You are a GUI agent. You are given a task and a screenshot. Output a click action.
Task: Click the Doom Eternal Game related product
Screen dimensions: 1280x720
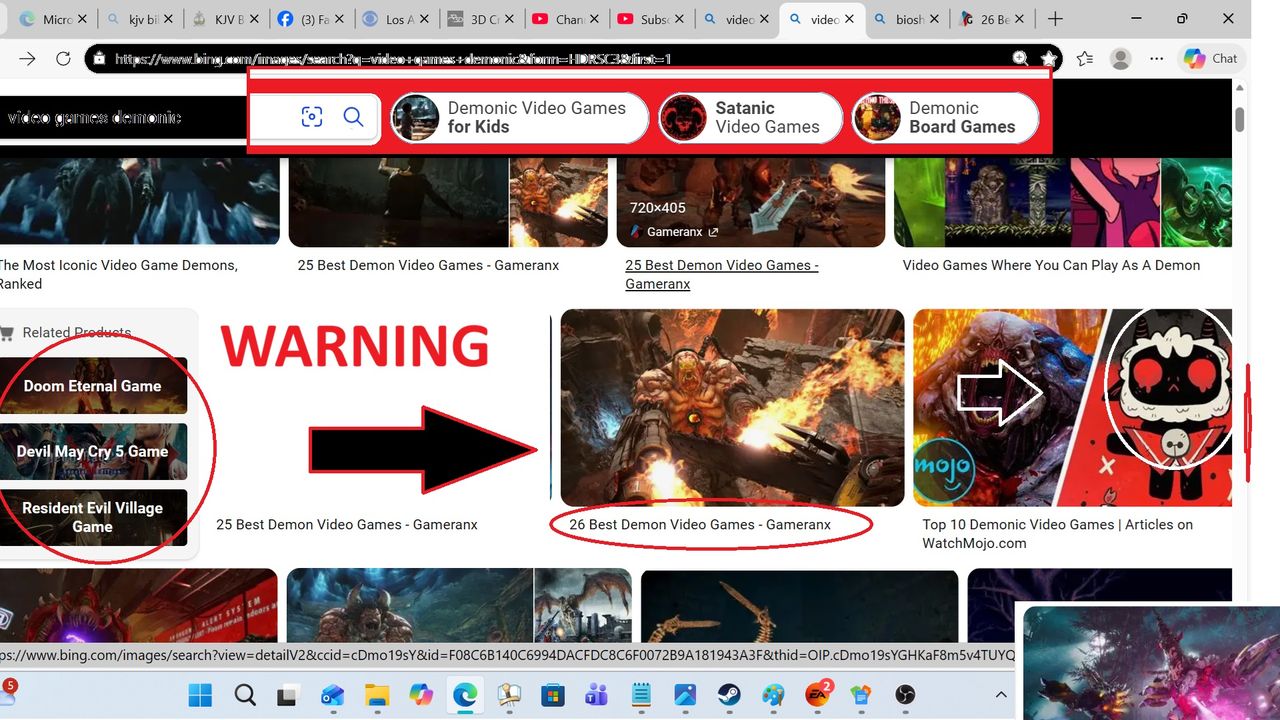(93, 386)
